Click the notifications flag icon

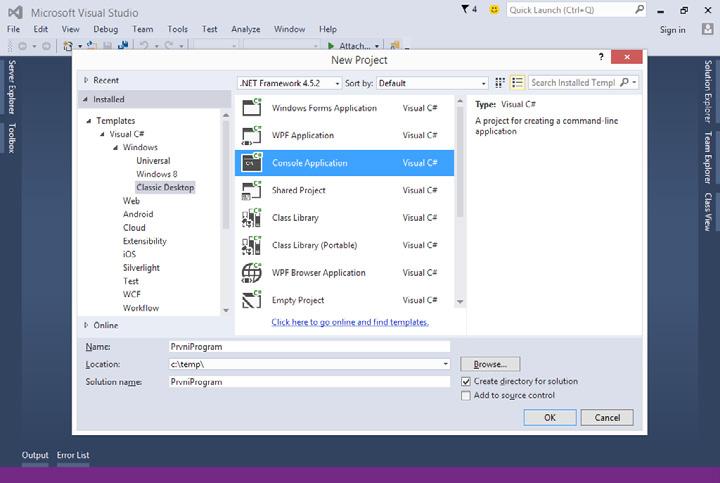[465, 9]
